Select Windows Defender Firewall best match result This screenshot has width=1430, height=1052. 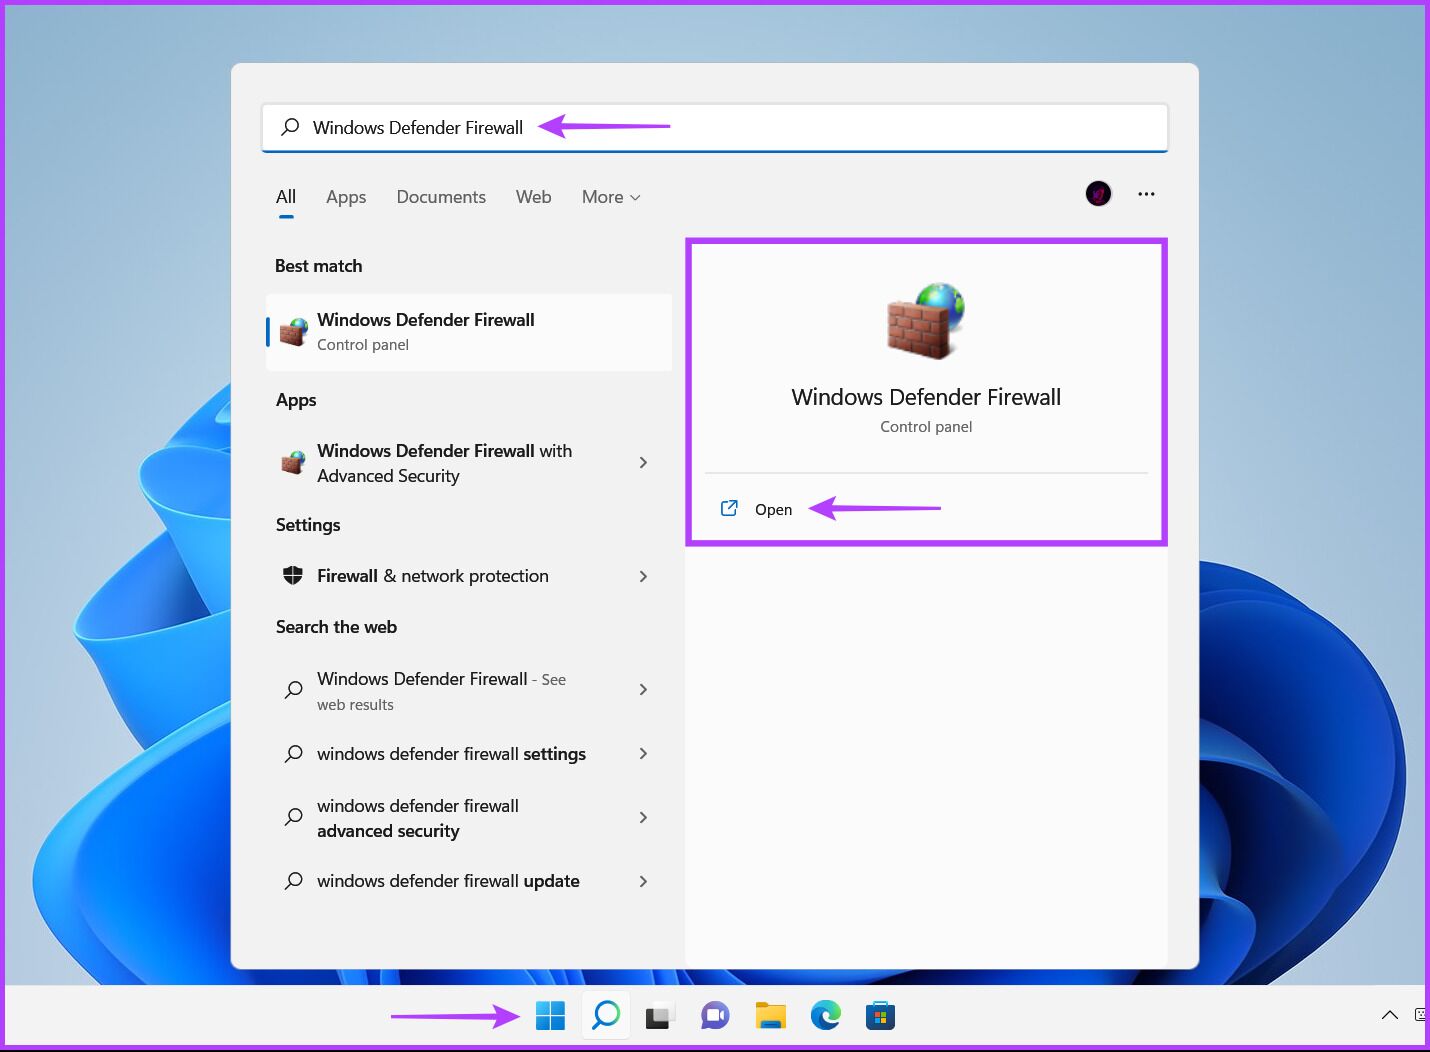tap(468, 332)
